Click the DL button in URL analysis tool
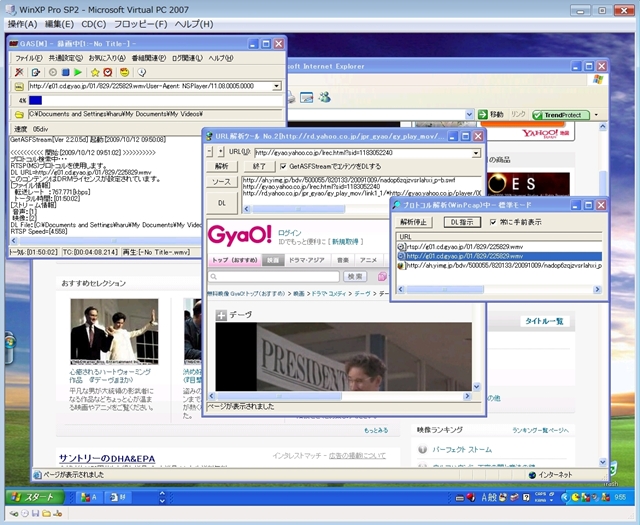 [222, 203]
